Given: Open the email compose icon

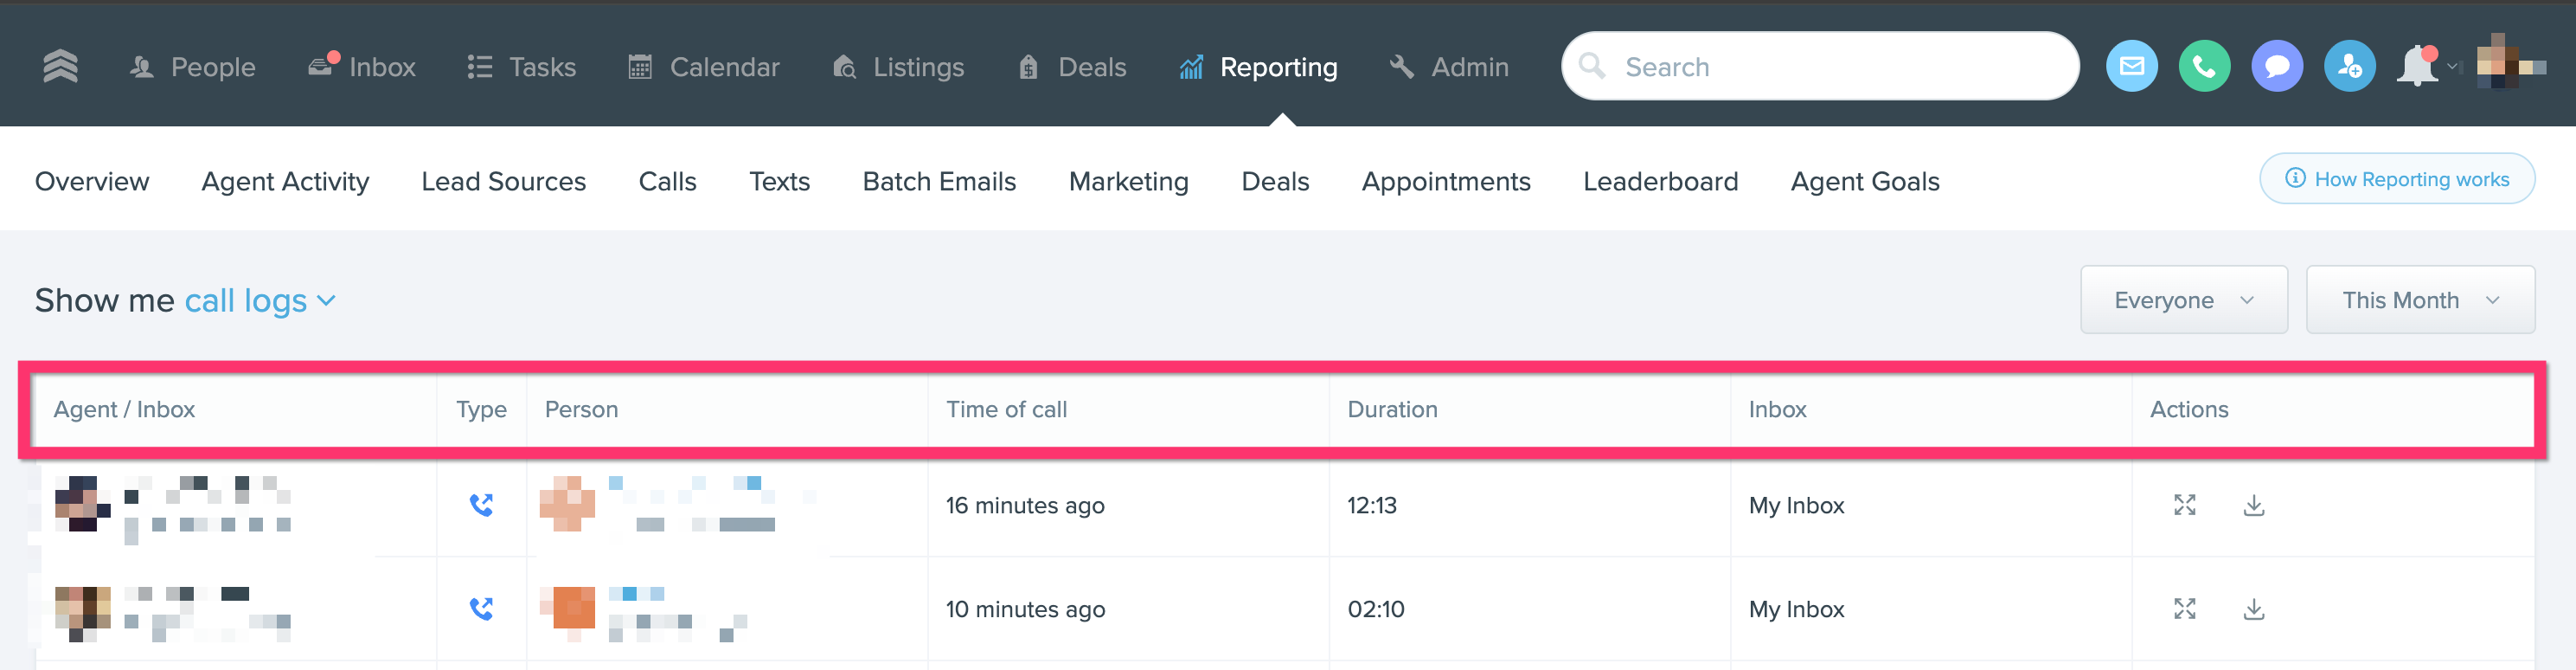Looking at the screenshot, I should 2131,66.
